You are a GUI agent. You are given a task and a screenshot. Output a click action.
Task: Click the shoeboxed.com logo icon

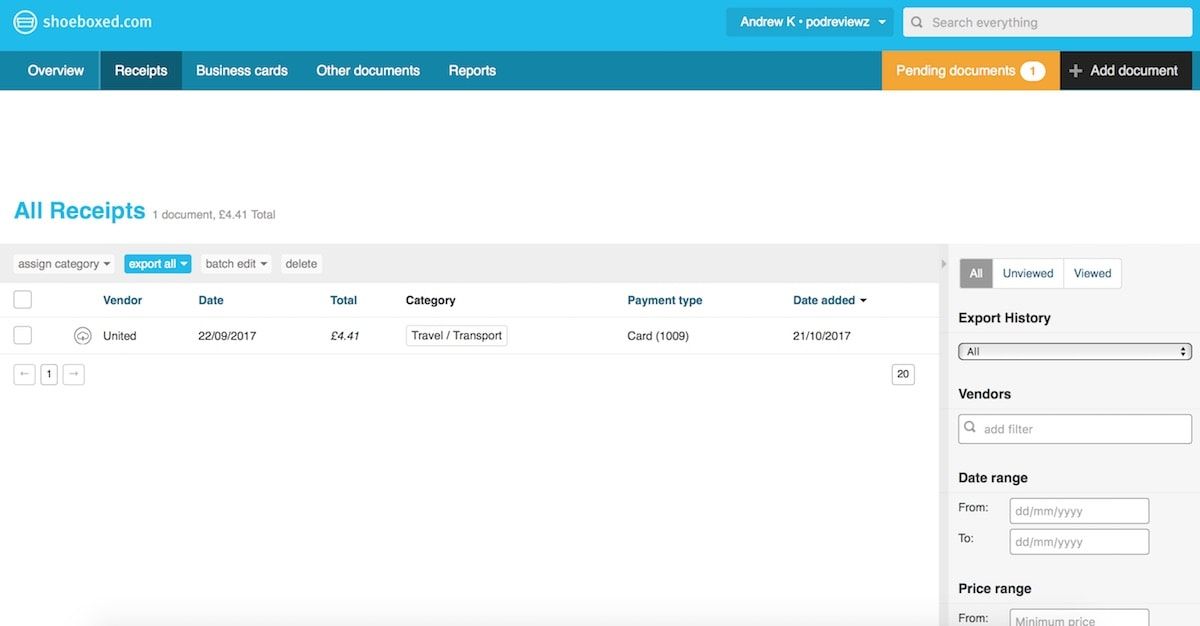coord(25,22)
